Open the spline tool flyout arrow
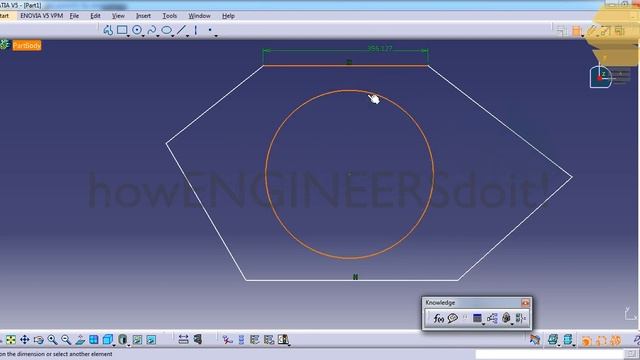The image size is (640, 360). [158, 36]
